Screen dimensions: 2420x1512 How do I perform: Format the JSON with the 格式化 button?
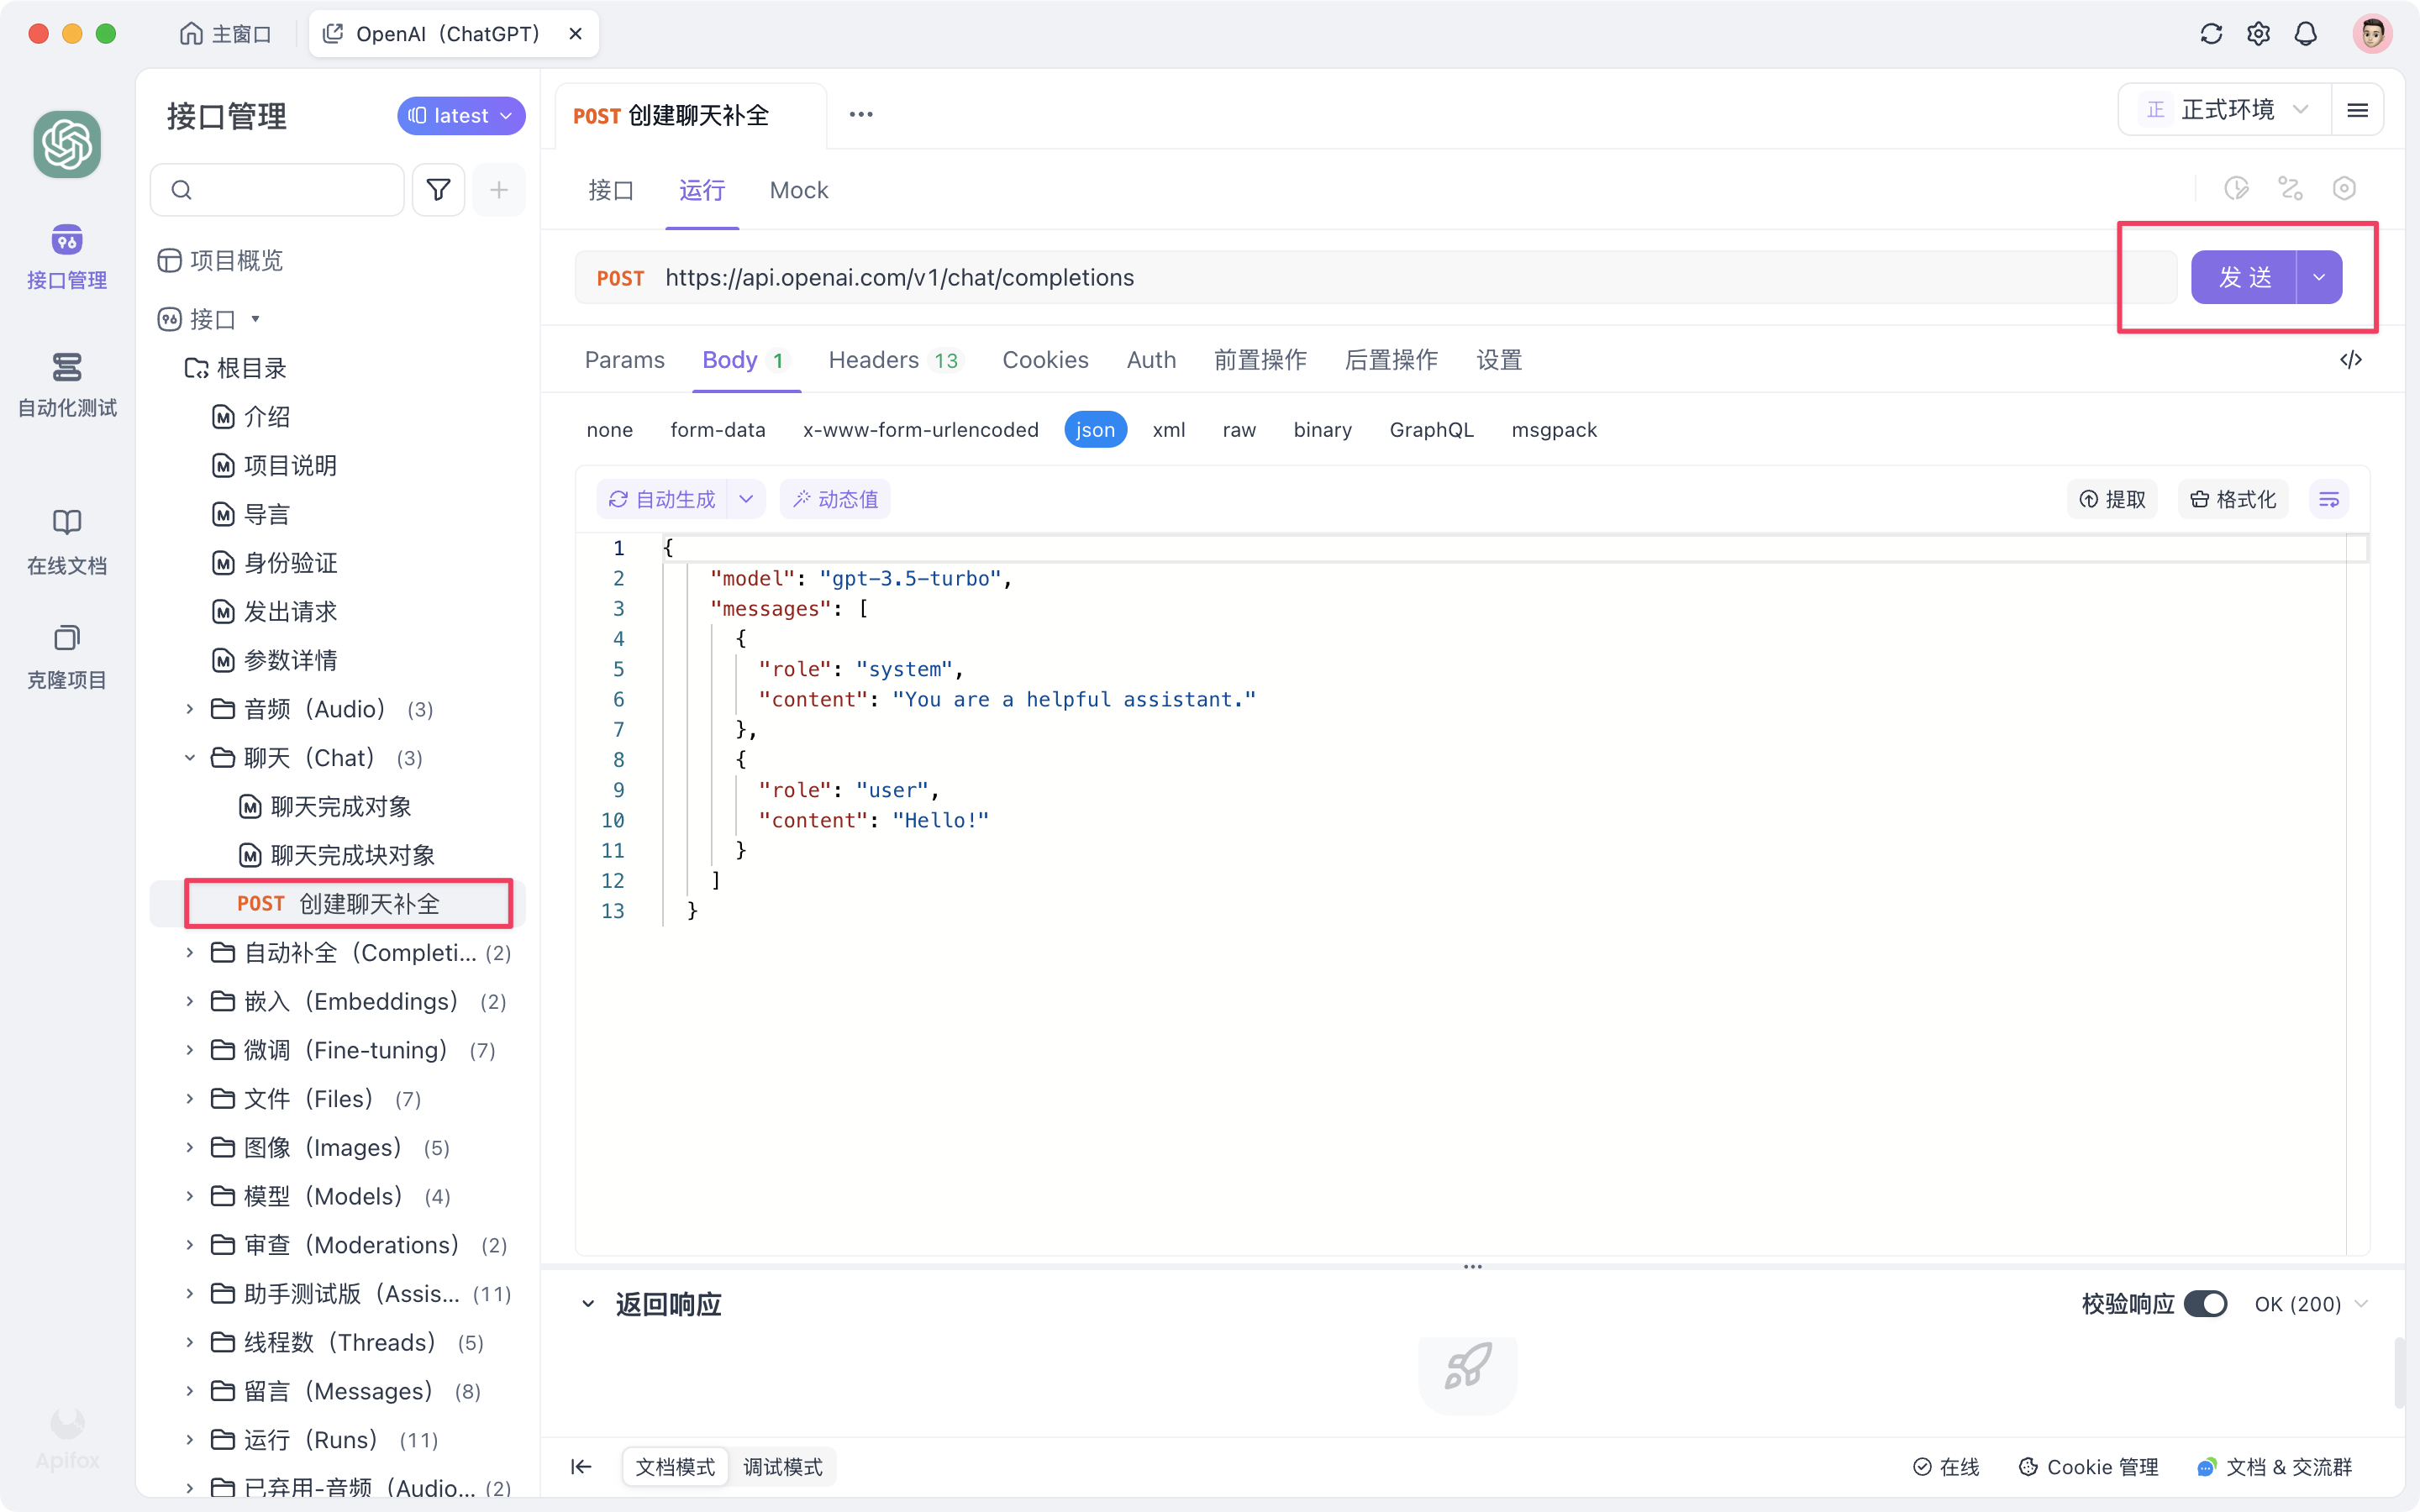2233,498
